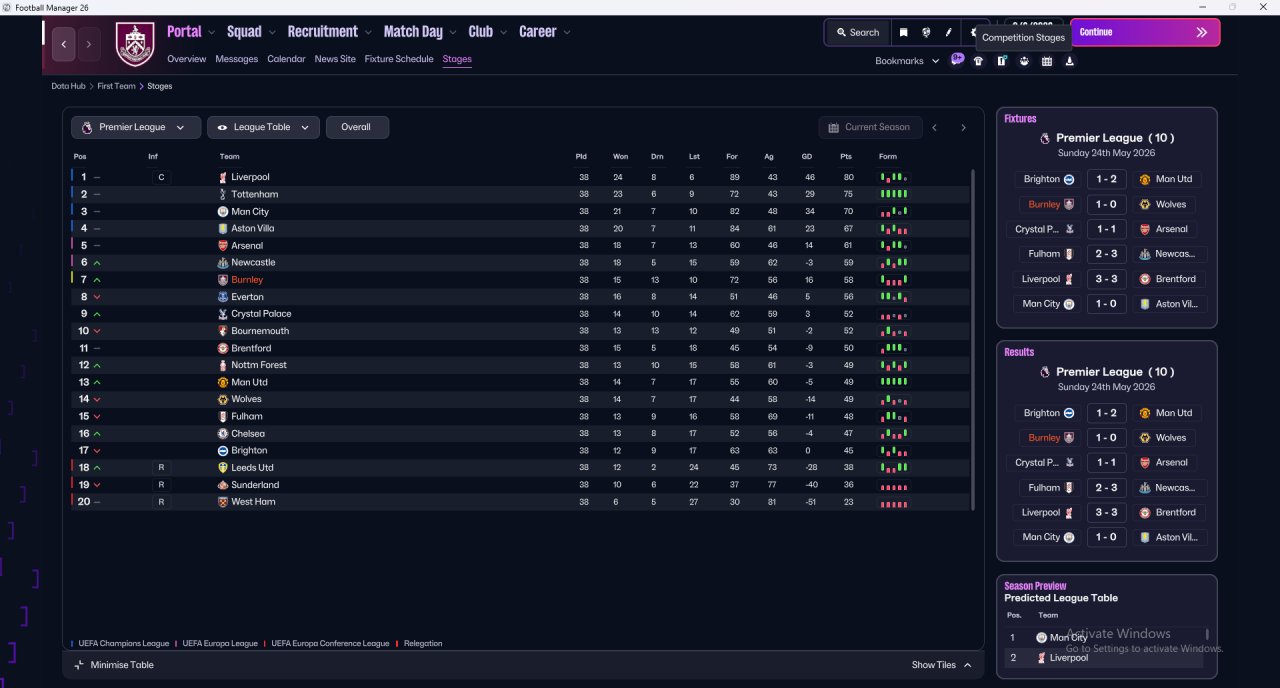
Task: Expand the Career menu chevron
Action: pyautogui.click(x=567, y=32)
